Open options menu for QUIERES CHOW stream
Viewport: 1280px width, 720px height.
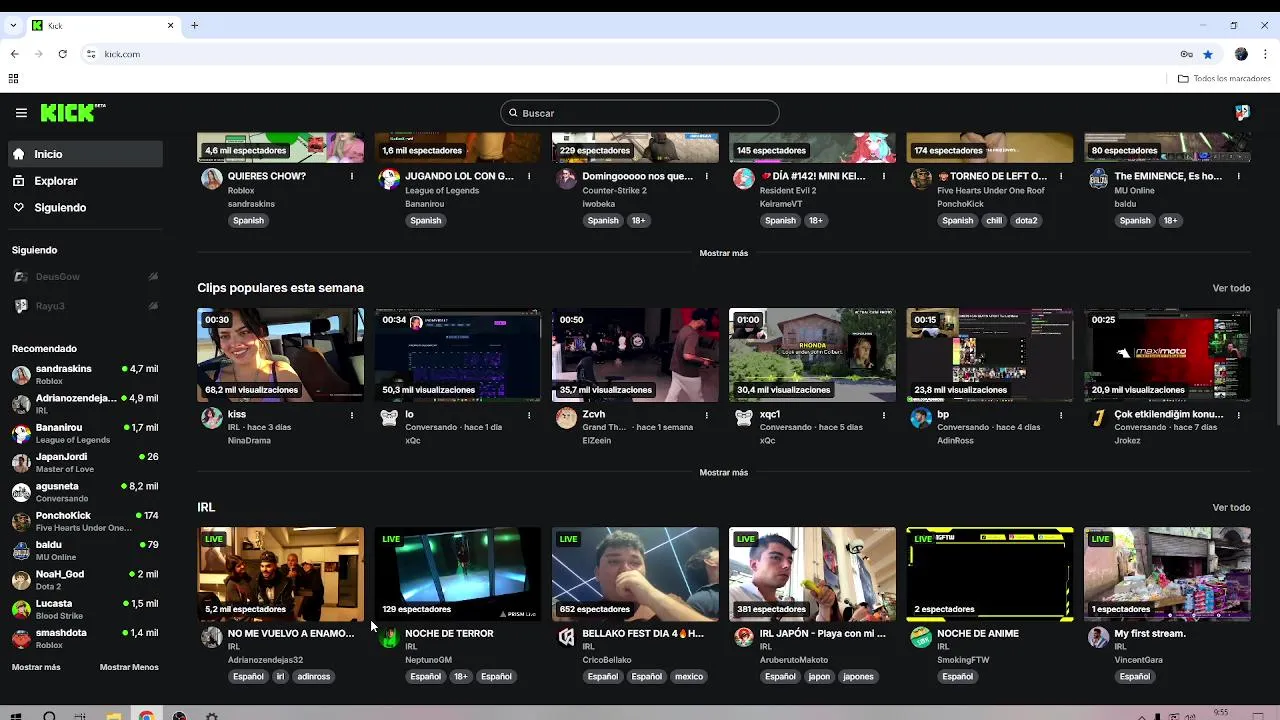tap(352, 176)
